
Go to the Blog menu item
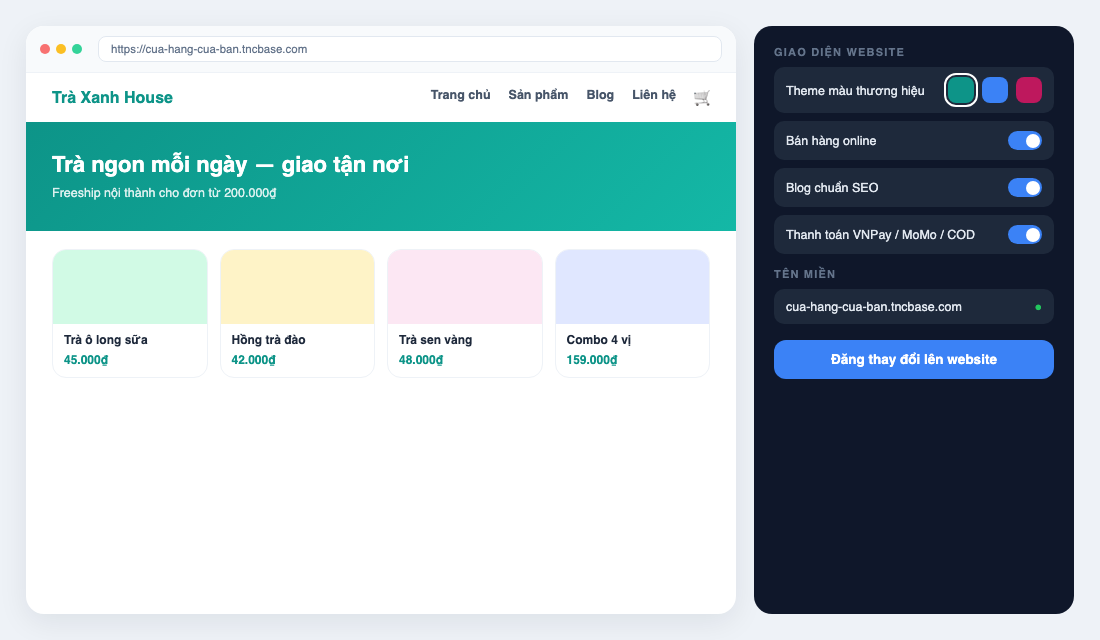click(x=600, y=95)
